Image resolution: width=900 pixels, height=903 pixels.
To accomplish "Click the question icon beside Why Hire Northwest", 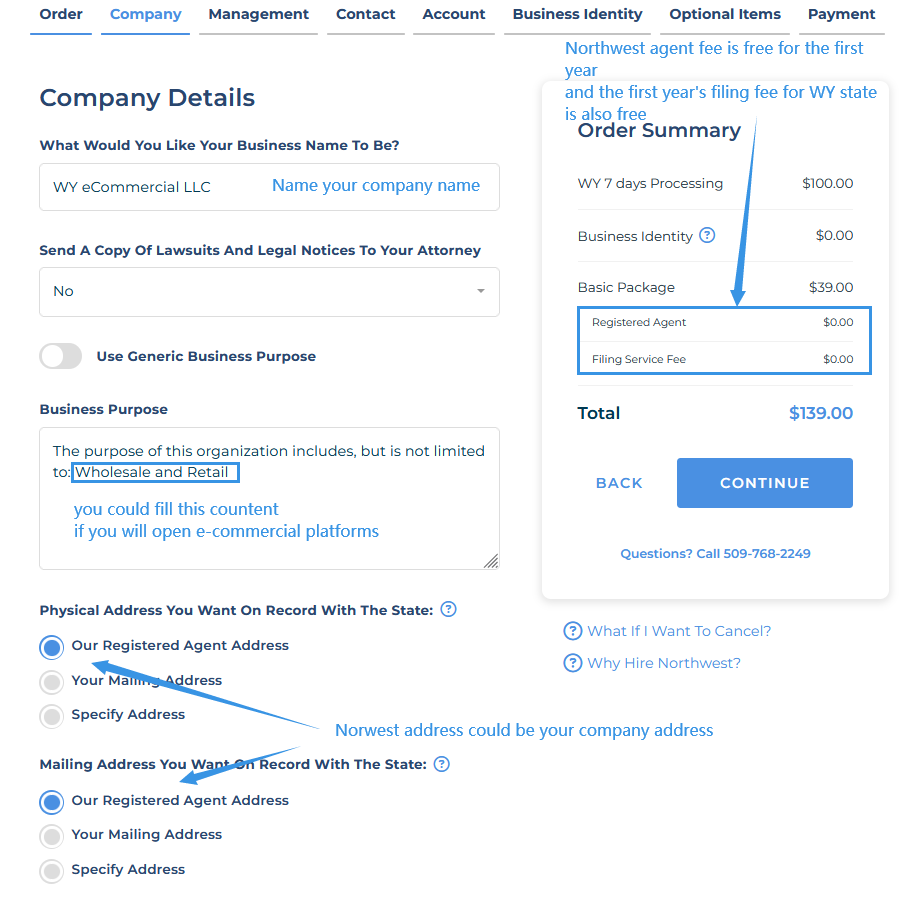I will click(x=572, y=663).
